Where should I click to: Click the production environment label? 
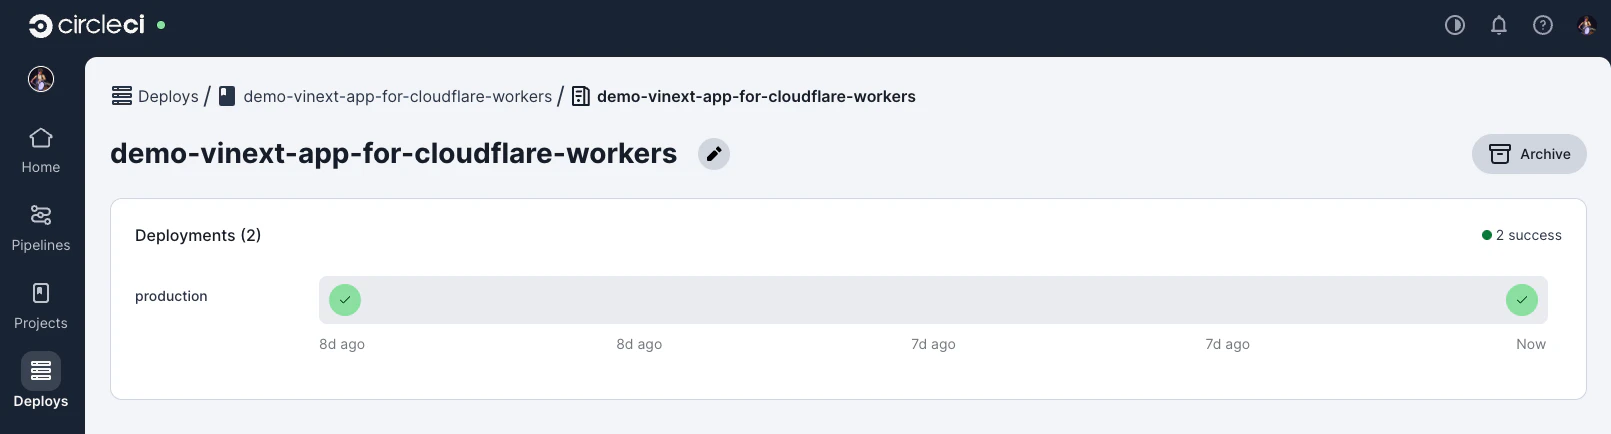click(x=171, y=296)
